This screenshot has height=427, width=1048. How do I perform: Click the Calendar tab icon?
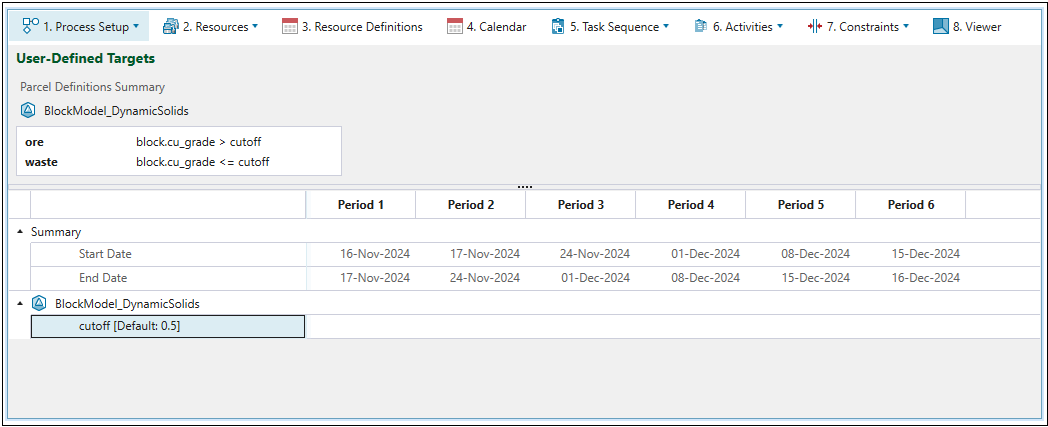pos(455,26)
